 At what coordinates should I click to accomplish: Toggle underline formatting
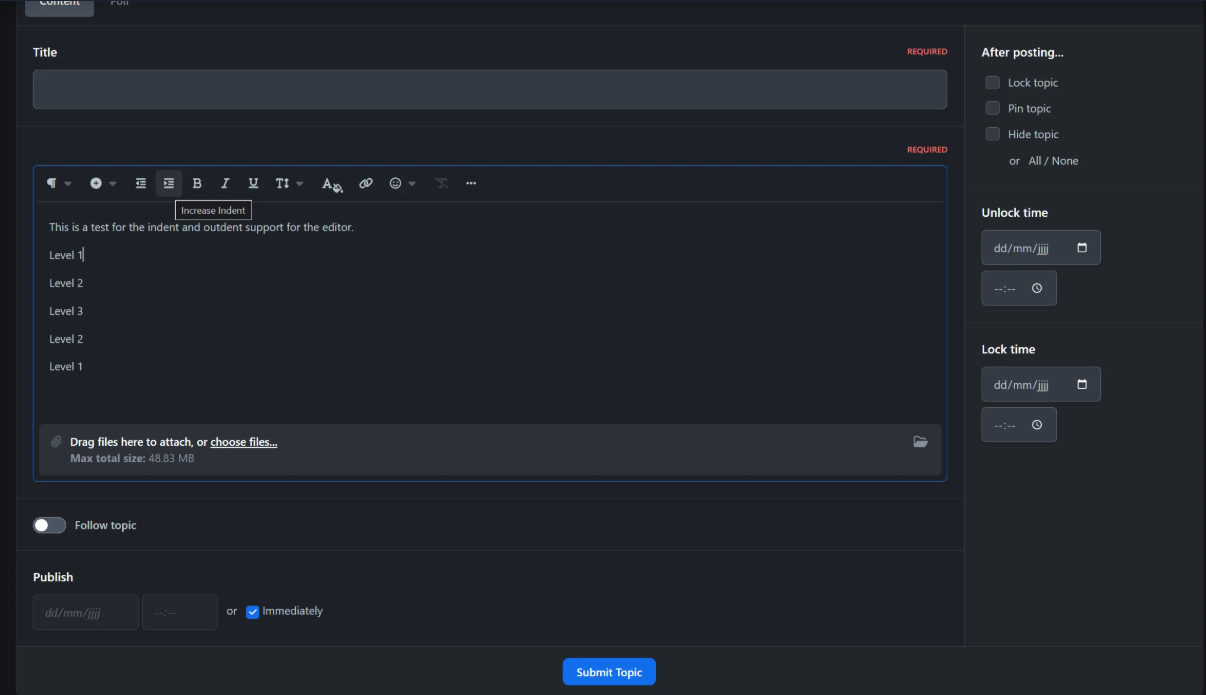coord(253,184)
